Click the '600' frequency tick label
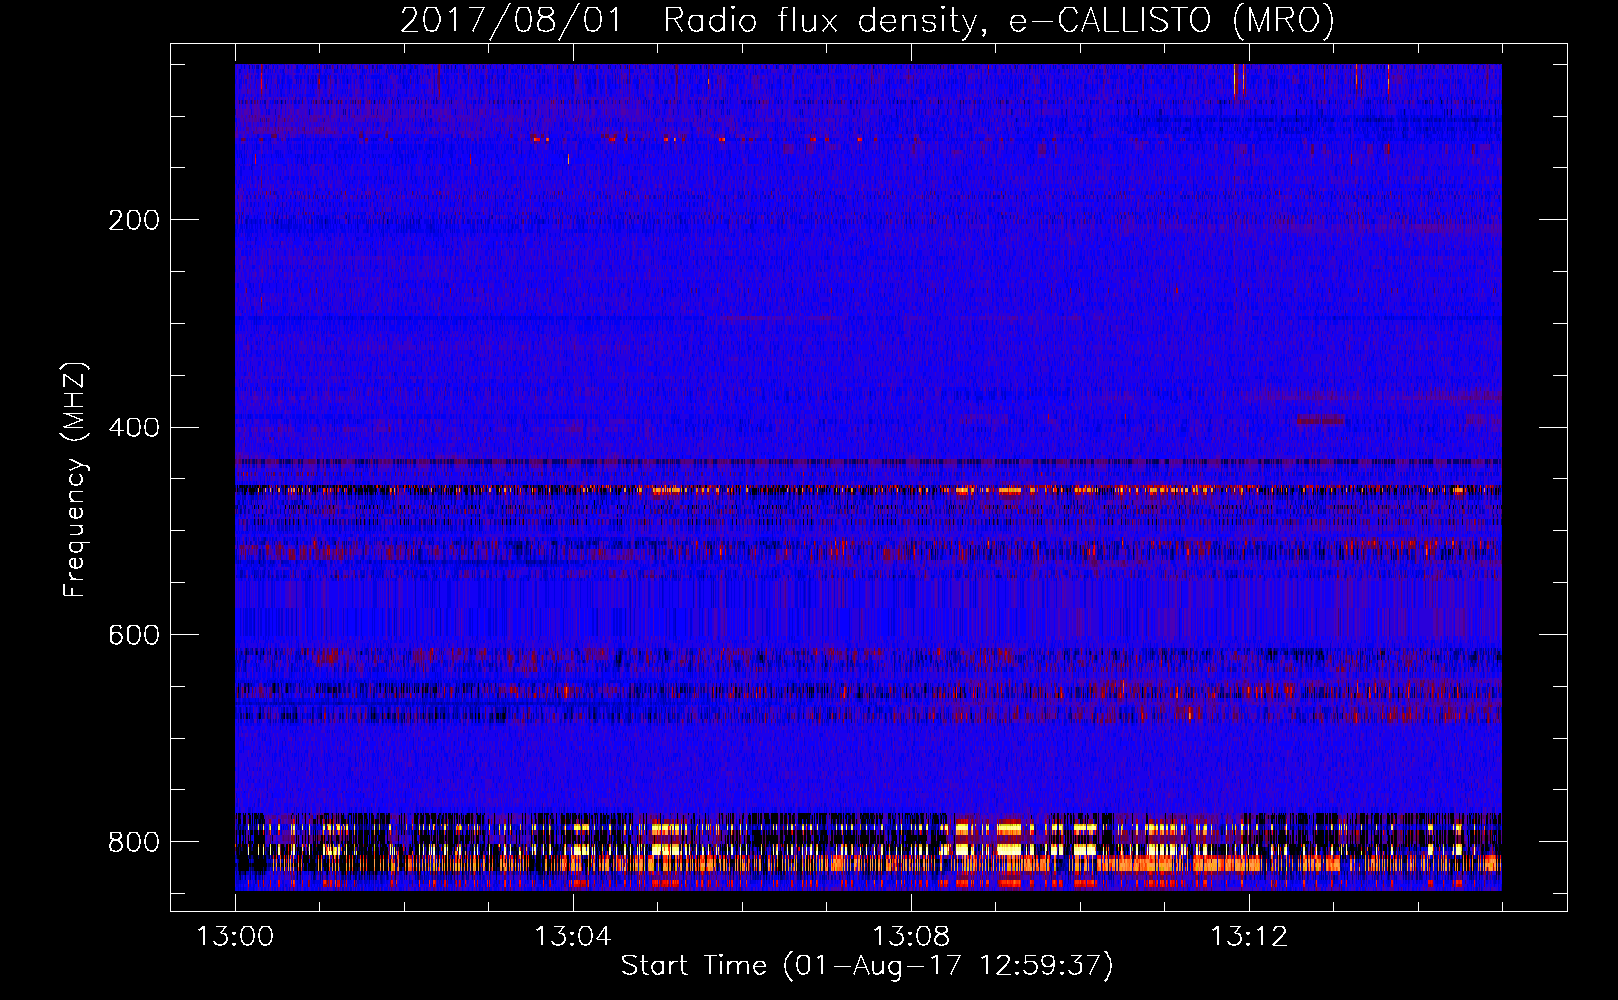This screenshot has height=1000, width=1618. (134, 635)
